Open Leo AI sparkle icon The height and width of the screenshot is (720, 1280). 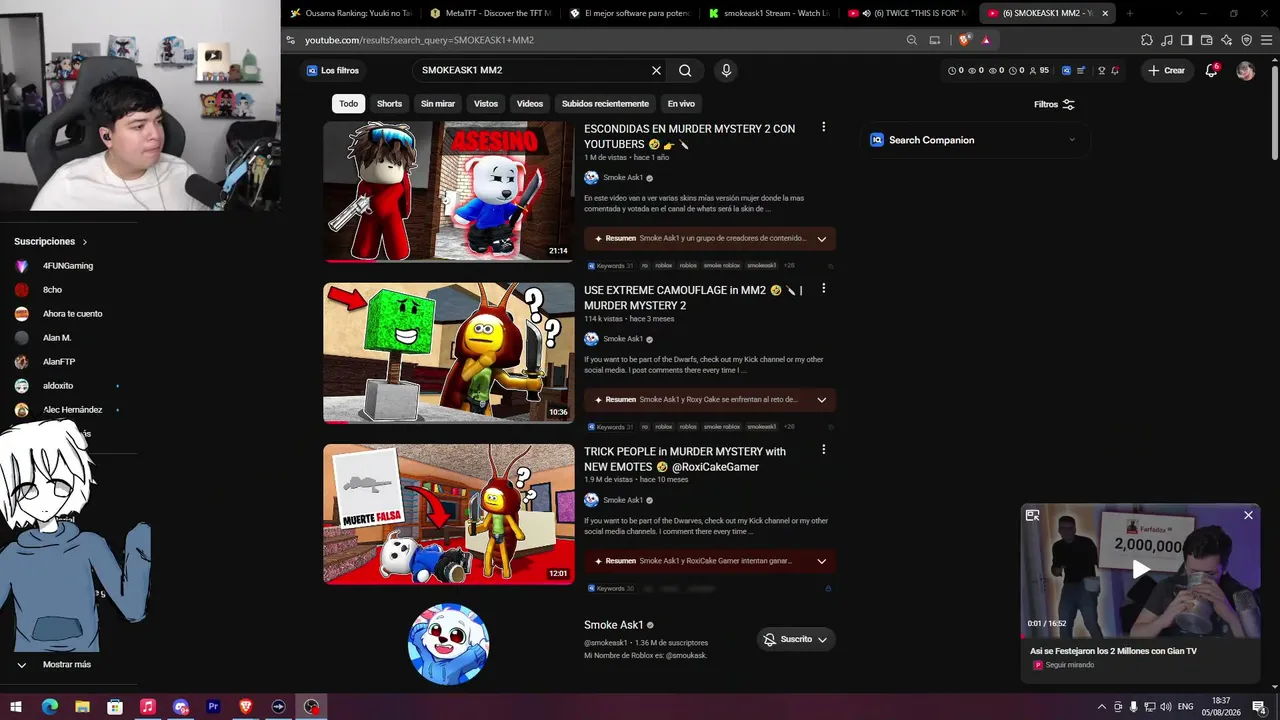(1226, 40)
